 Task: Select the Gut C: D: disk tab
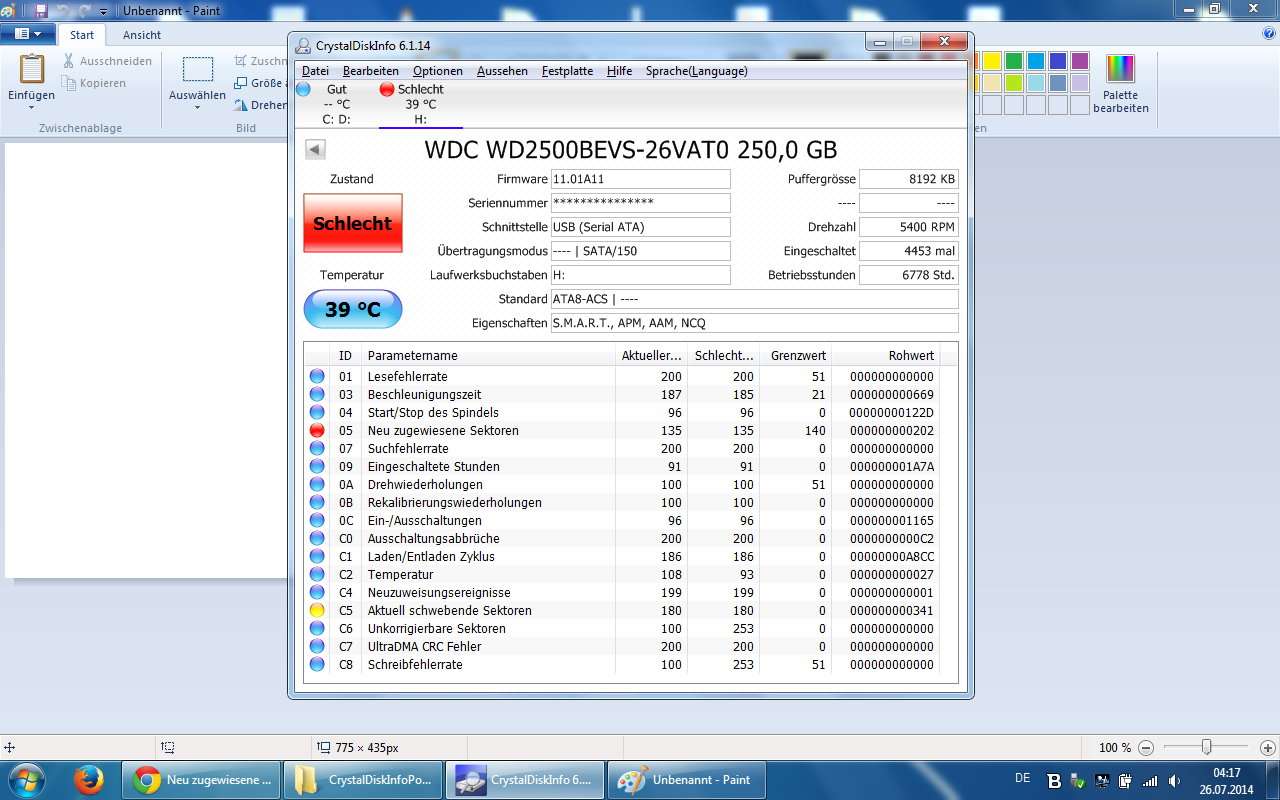tap(335, 104)
